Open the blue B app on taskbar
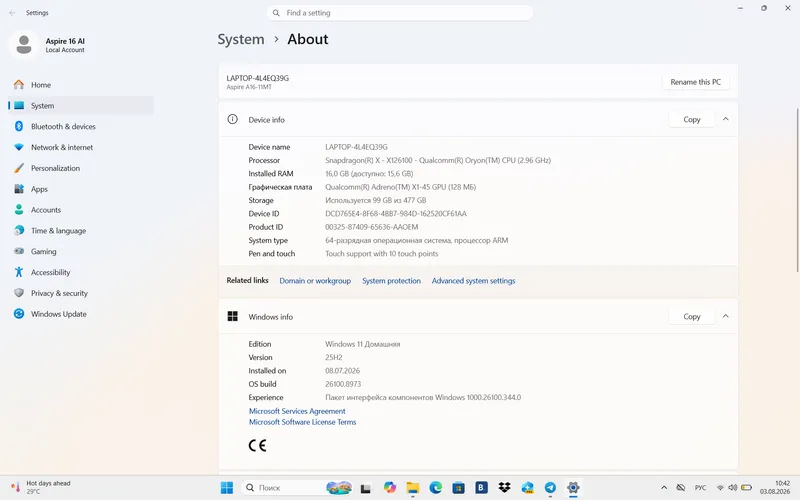The height and width of the screenshot is (500, 800). (x=481, y=488)
